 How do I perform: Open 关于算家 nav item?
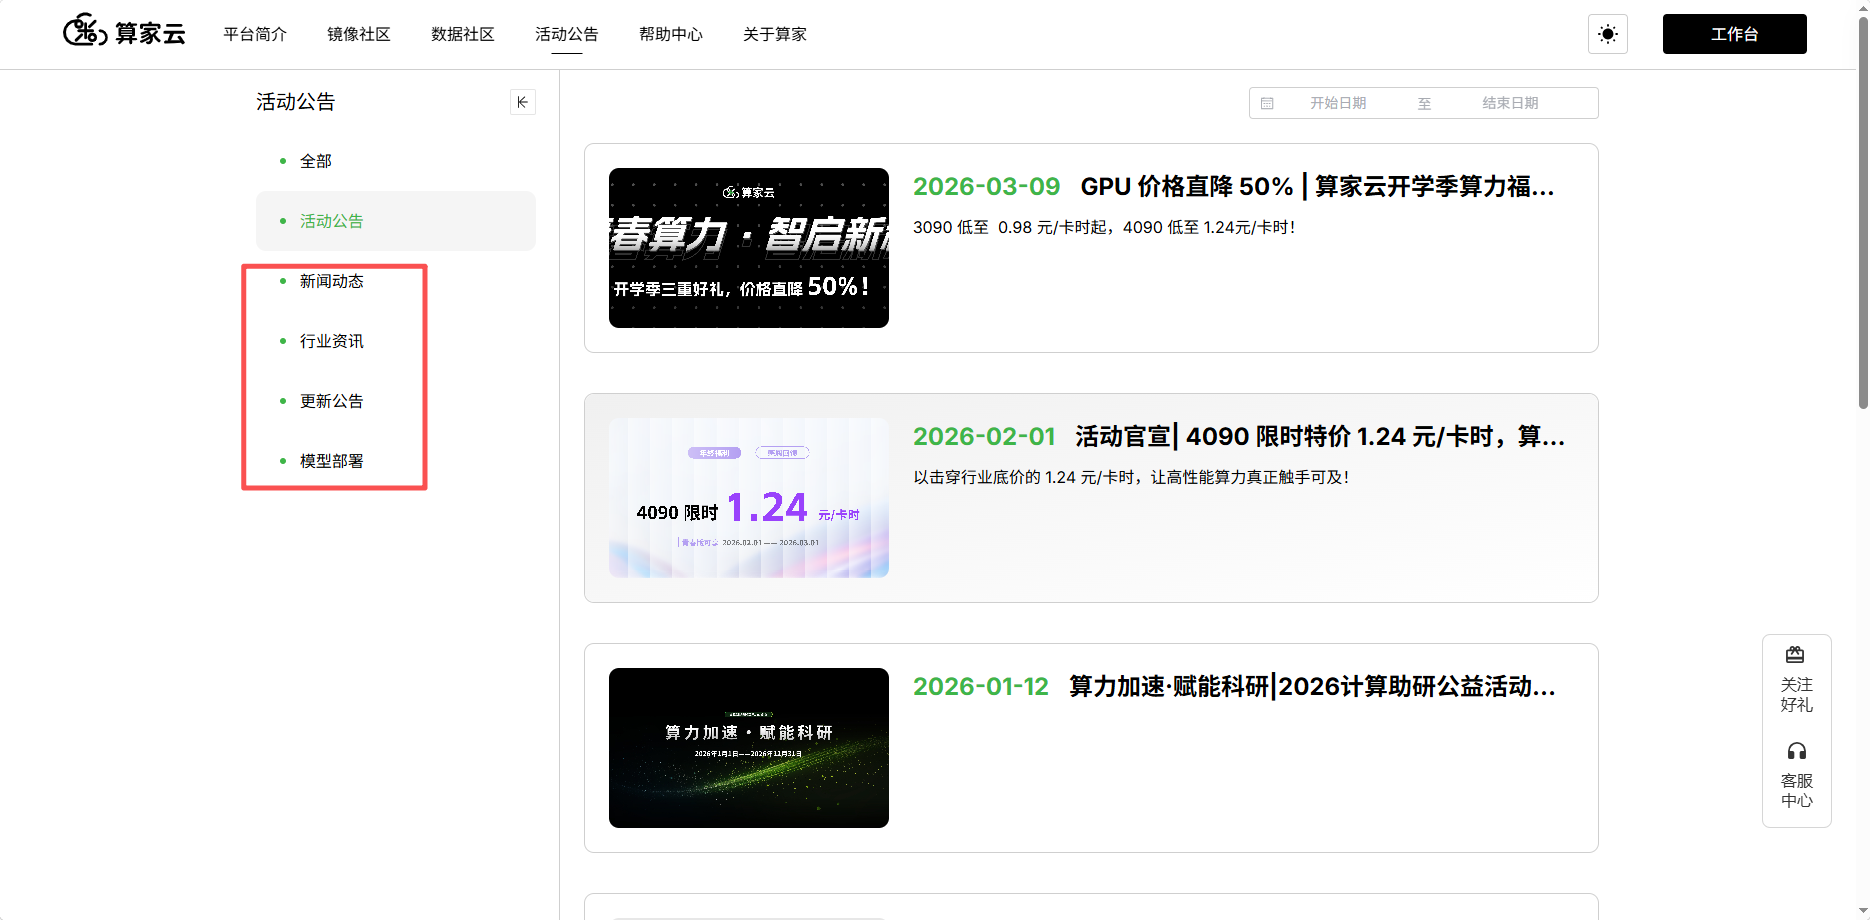[775, 34]
